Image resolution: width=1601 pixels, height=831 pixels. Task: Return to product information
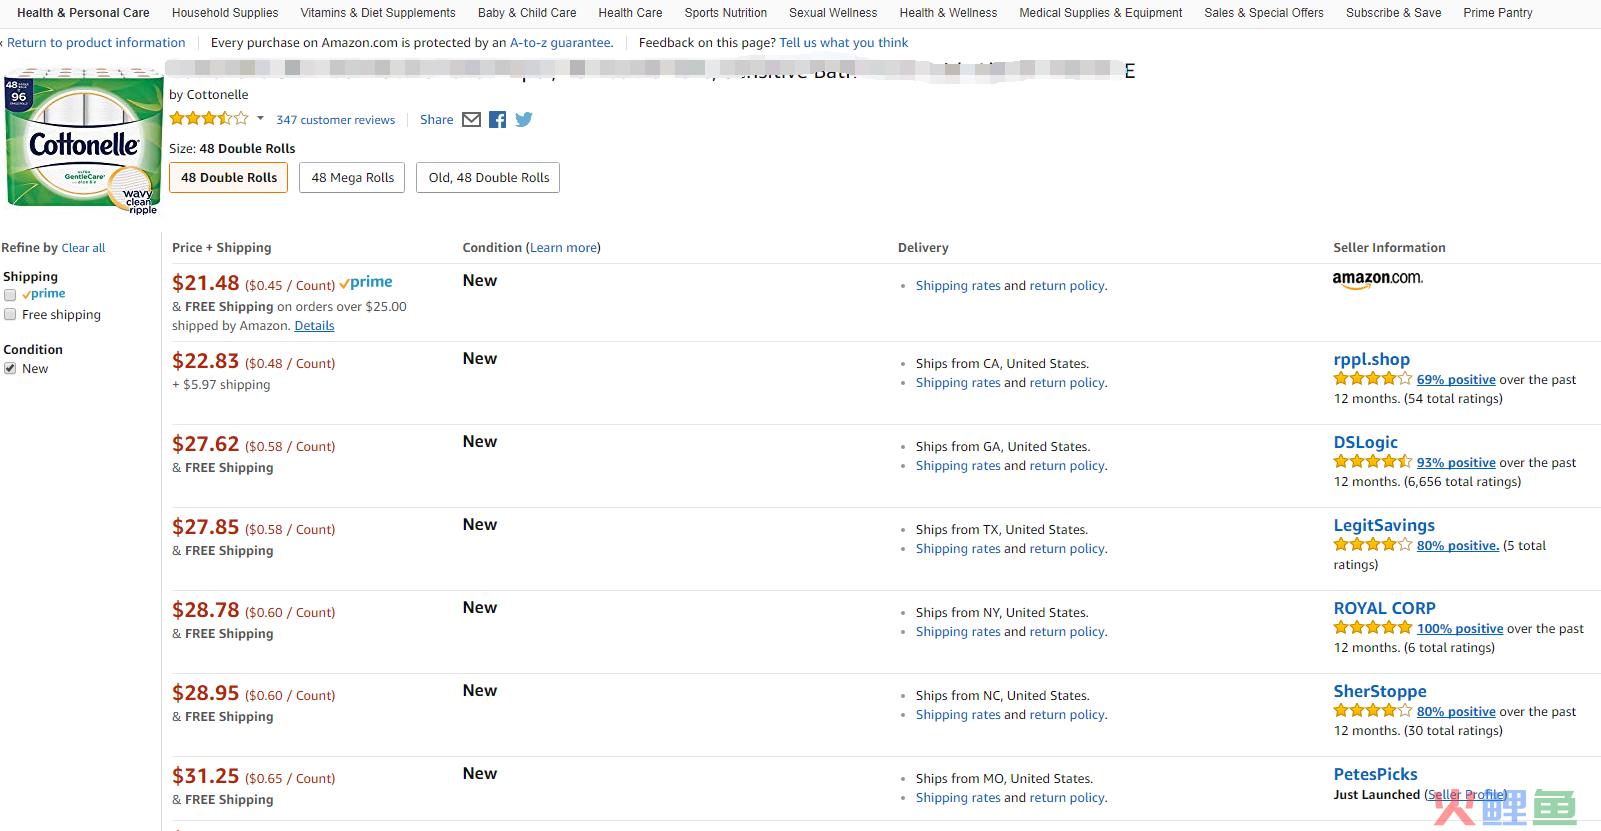96,43
